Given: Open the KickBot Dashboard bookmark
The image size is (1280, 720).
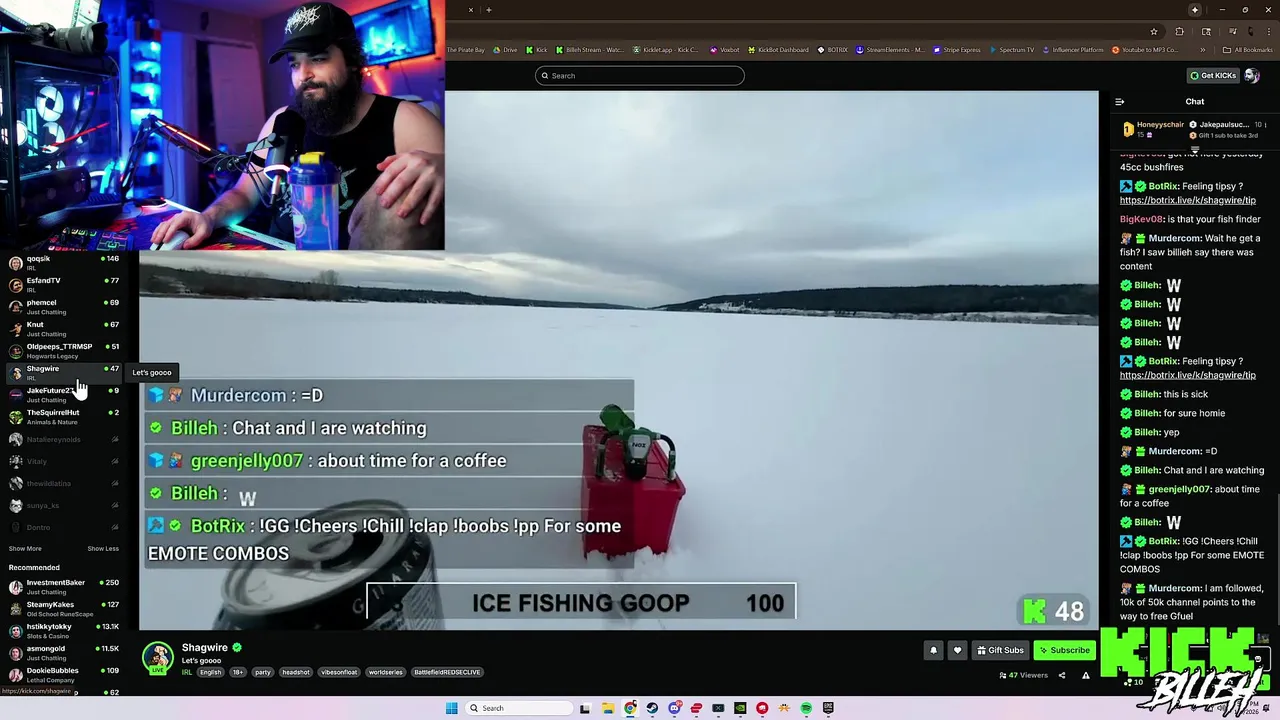Looking at the screenshot, I should [x=778, y=50].
